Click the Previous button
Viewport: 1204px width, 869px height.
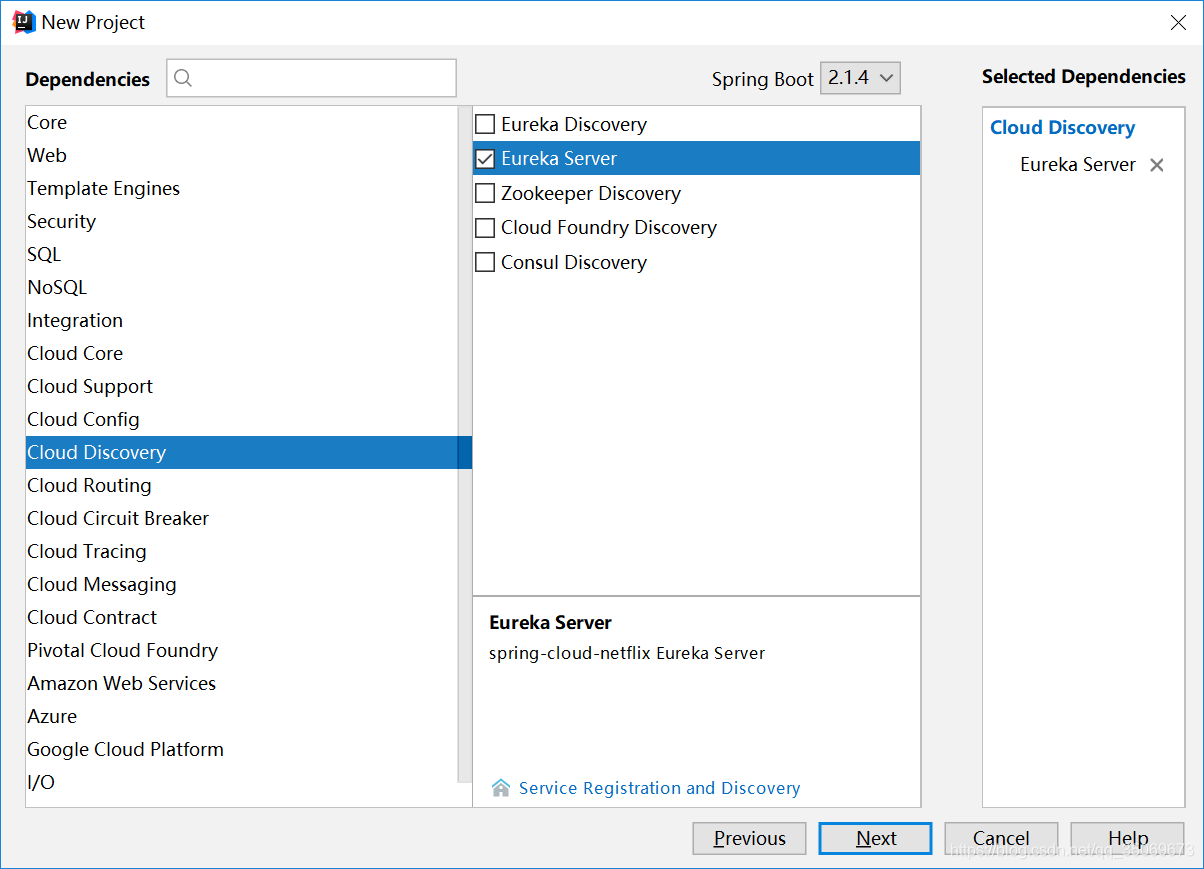(x=750, y=839)
